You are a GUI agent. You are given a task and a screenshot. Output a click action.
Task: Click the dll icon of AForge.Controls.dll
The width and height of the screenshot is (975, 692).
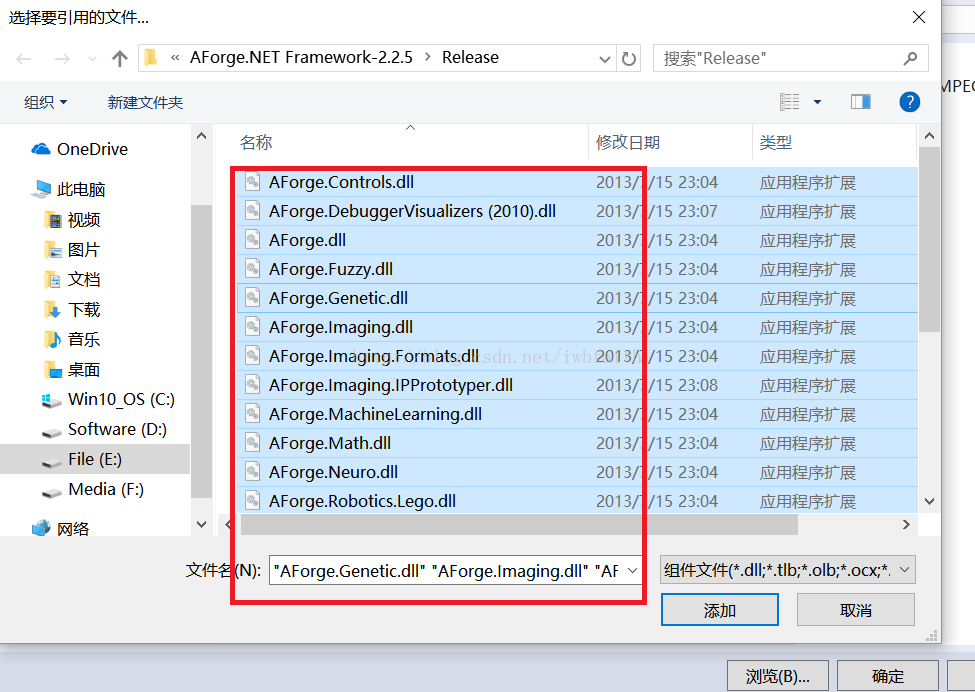coord(252,182)
